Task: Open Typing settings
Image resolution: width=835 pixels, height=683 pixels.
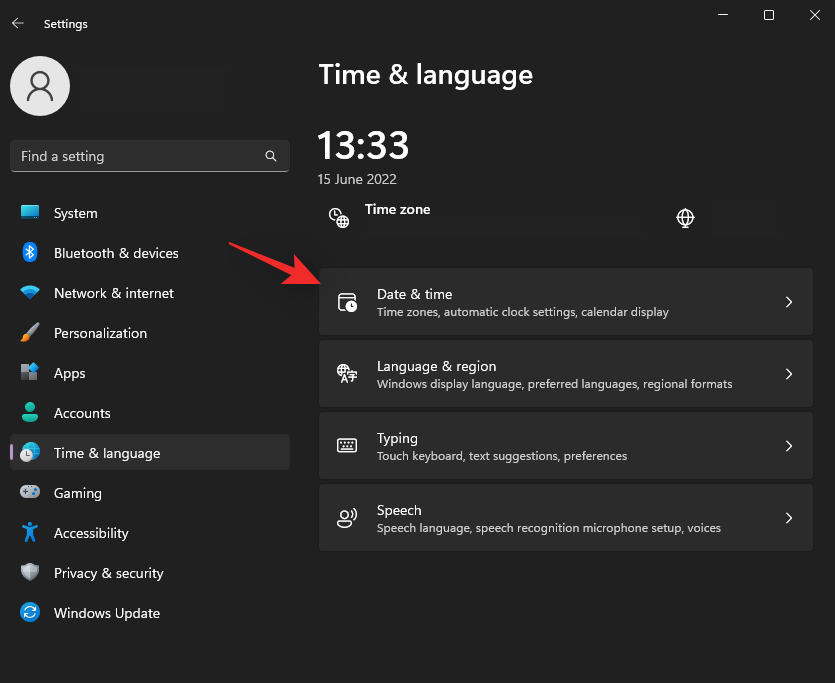Action: pos(566,445)
